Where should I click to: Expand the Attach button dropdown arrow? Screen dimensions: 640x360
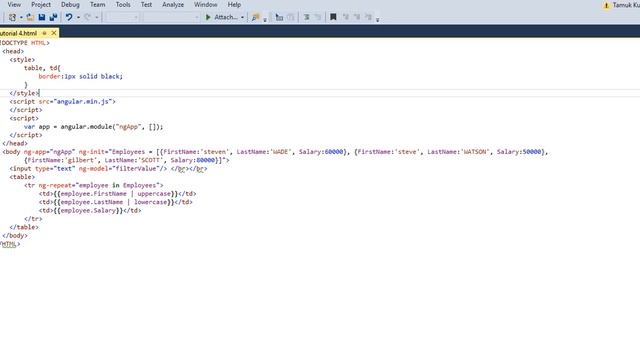[242, 18]
